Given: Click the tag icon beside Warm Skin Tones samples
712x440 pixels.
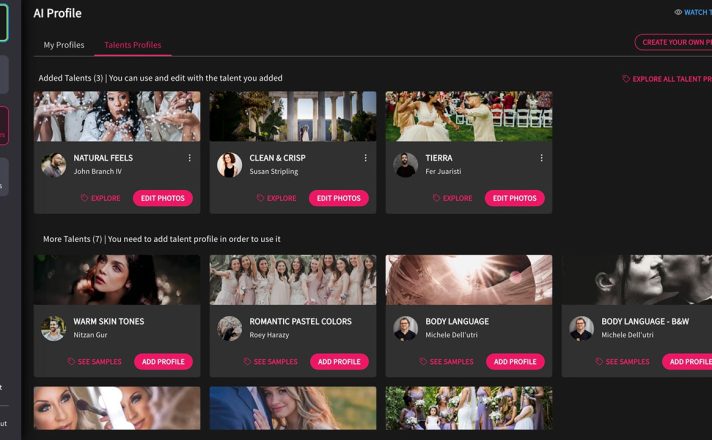Looking at the screenshot, I should pos(71,361).
